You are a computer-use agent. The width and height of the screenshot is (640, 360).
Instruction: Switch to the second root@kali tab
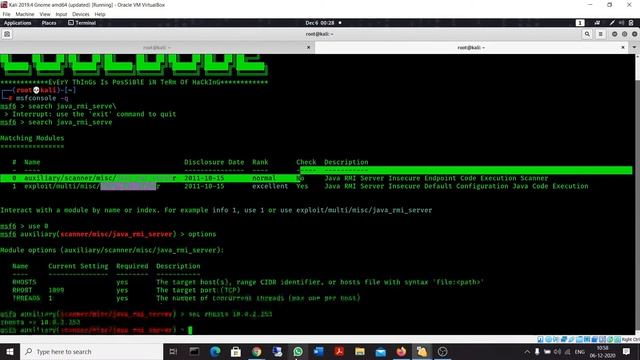pyautogui.click(x=471, y=48)
